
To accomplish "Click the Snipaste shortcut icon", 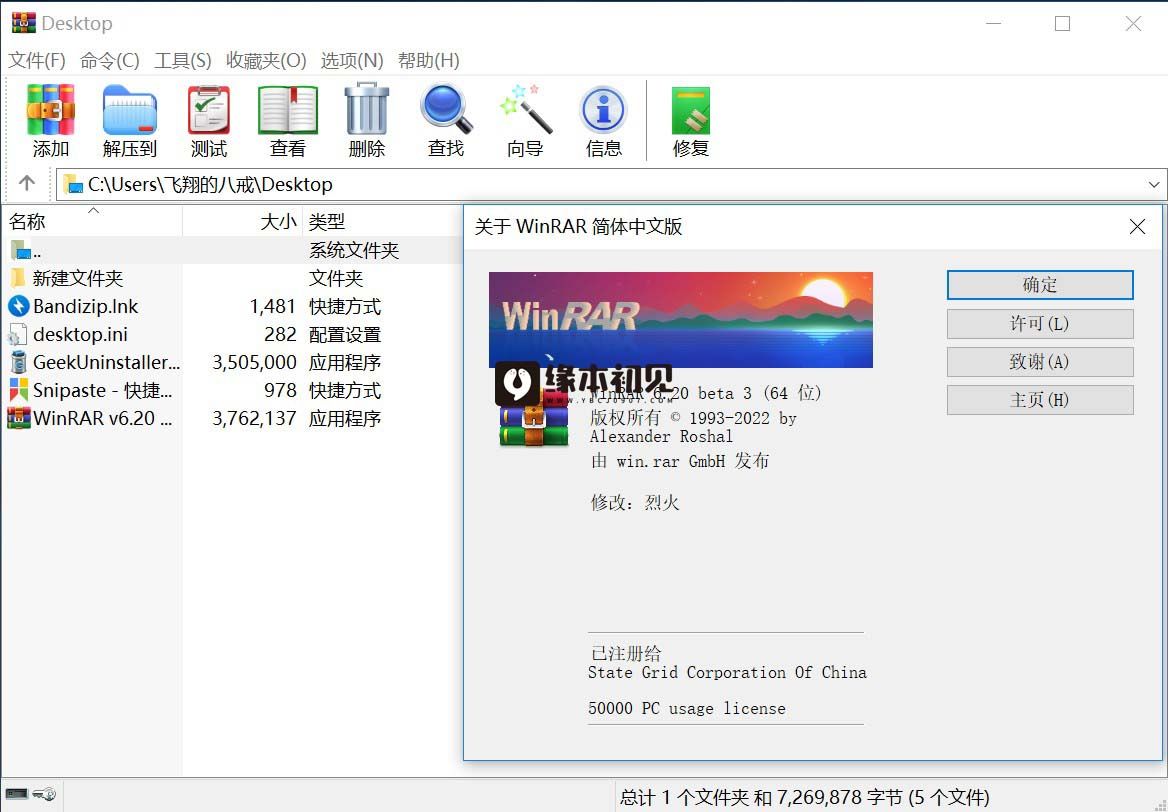I will [18, 390].
